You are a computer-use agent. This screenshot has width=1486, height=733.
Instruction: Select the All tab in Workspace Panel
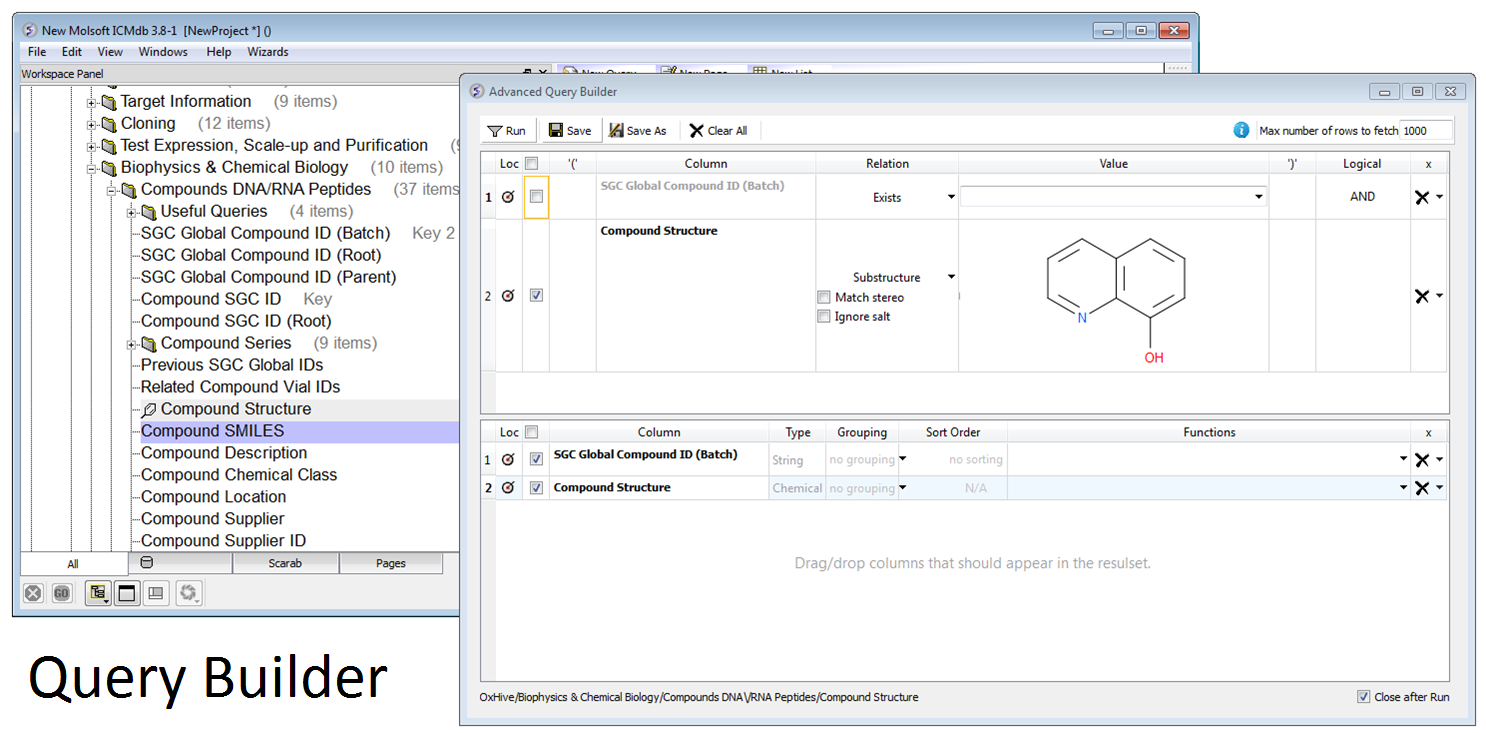point(73,563)
